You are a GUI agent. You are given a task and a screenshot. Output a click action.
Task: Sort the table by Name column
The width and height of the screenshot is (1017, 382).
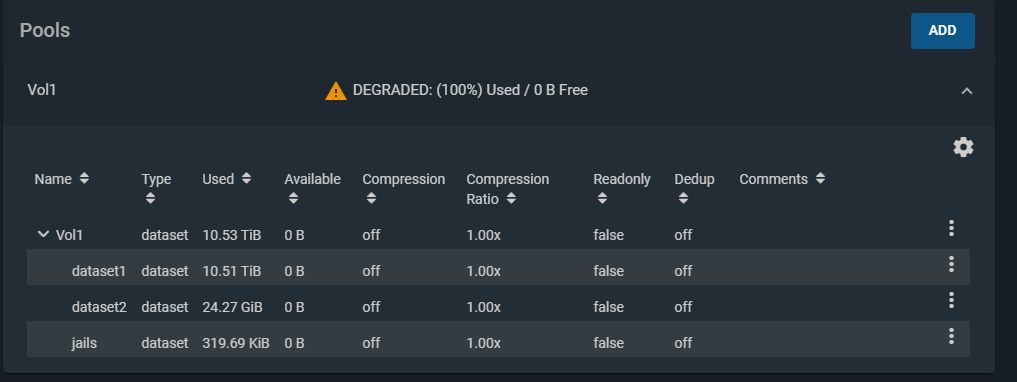tap(84, 178)
